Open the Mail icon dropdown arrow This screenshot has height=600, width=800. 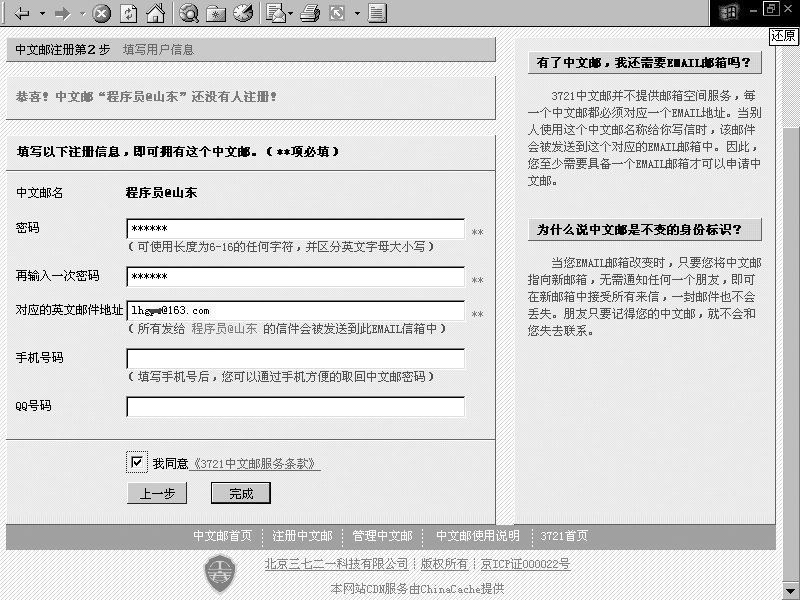(290, 13)
